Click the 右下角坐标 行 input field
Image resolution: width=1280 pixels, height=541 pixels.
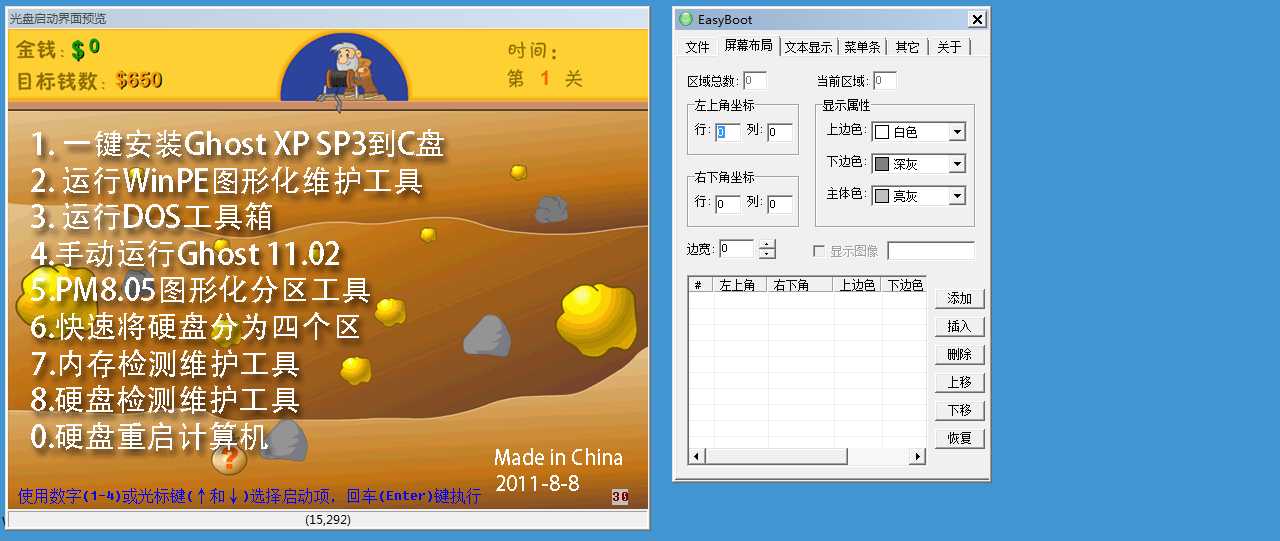pyautogui.click(x=728, y=204)
